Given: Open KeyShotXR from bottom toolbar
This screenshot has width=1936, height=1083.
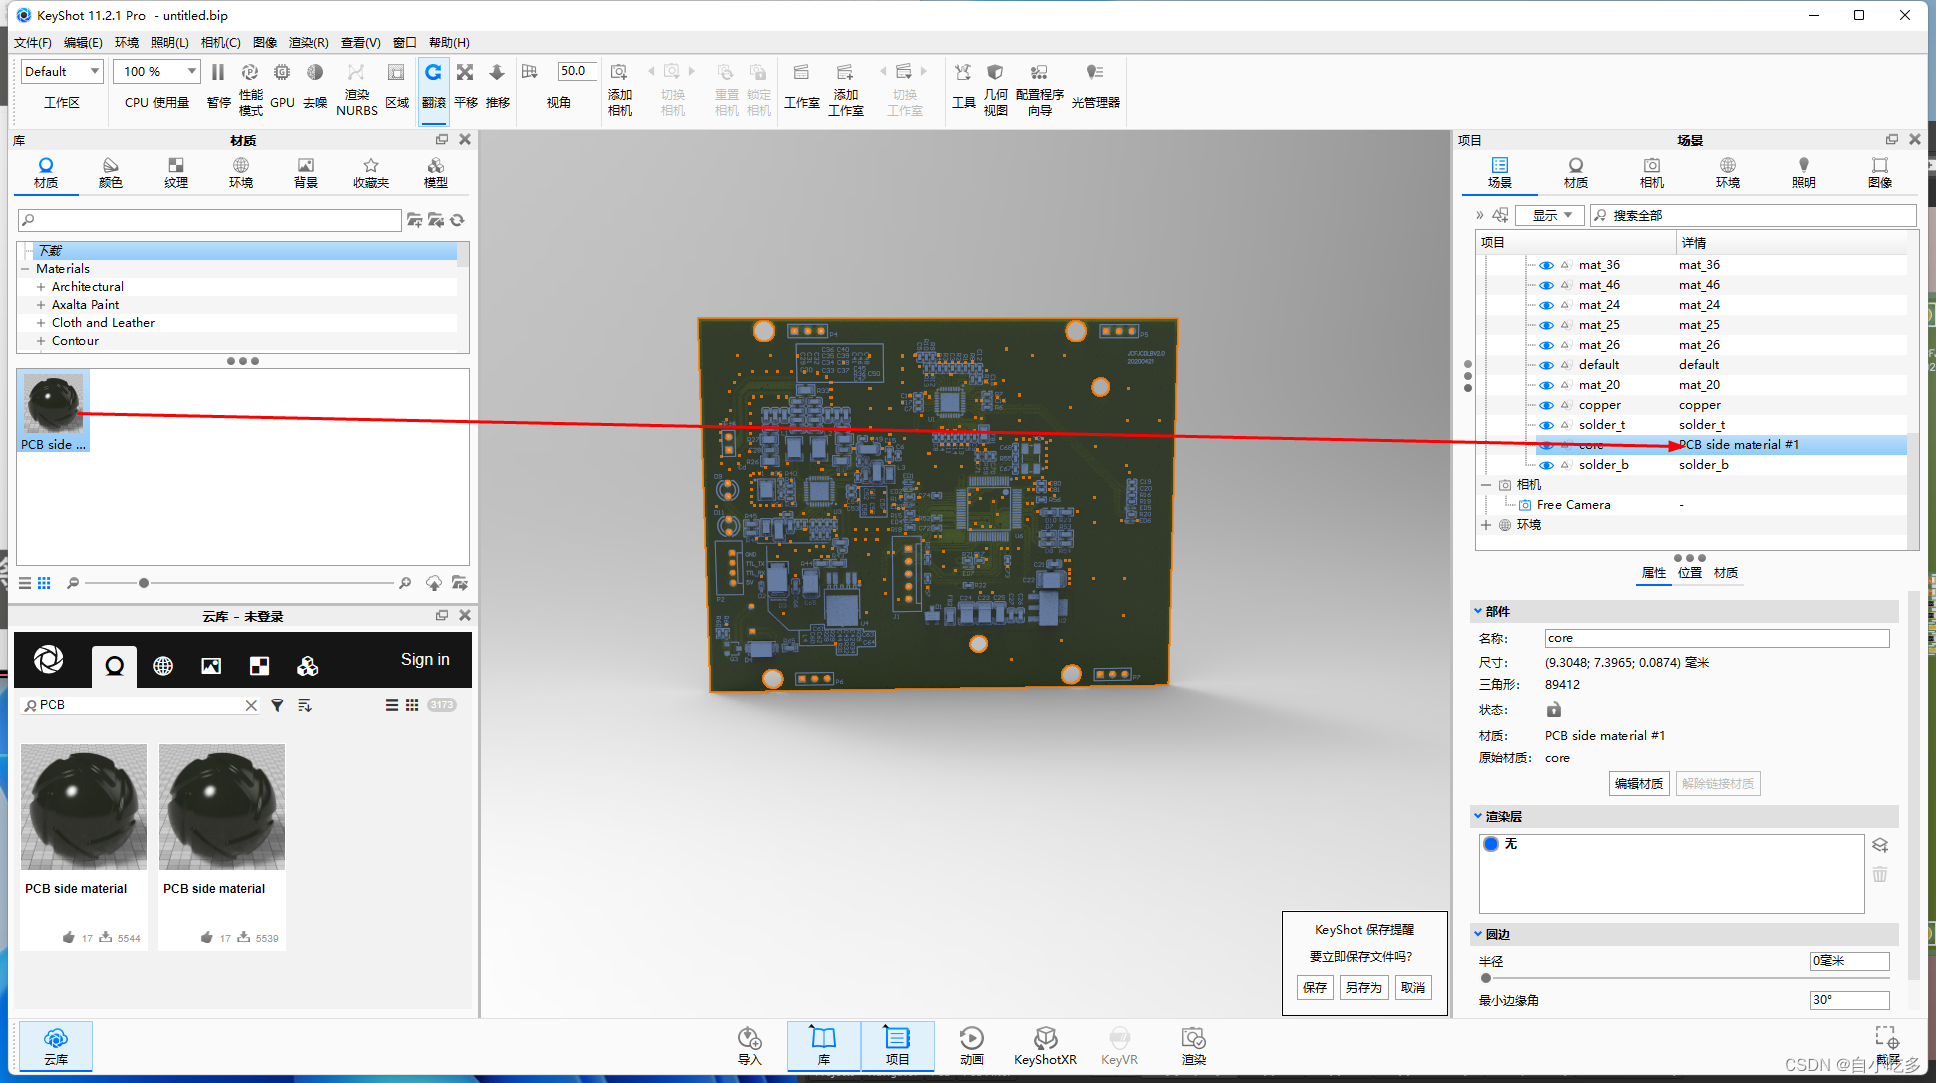Looking at the screenshot, I should click(x=1045, y=1039).
